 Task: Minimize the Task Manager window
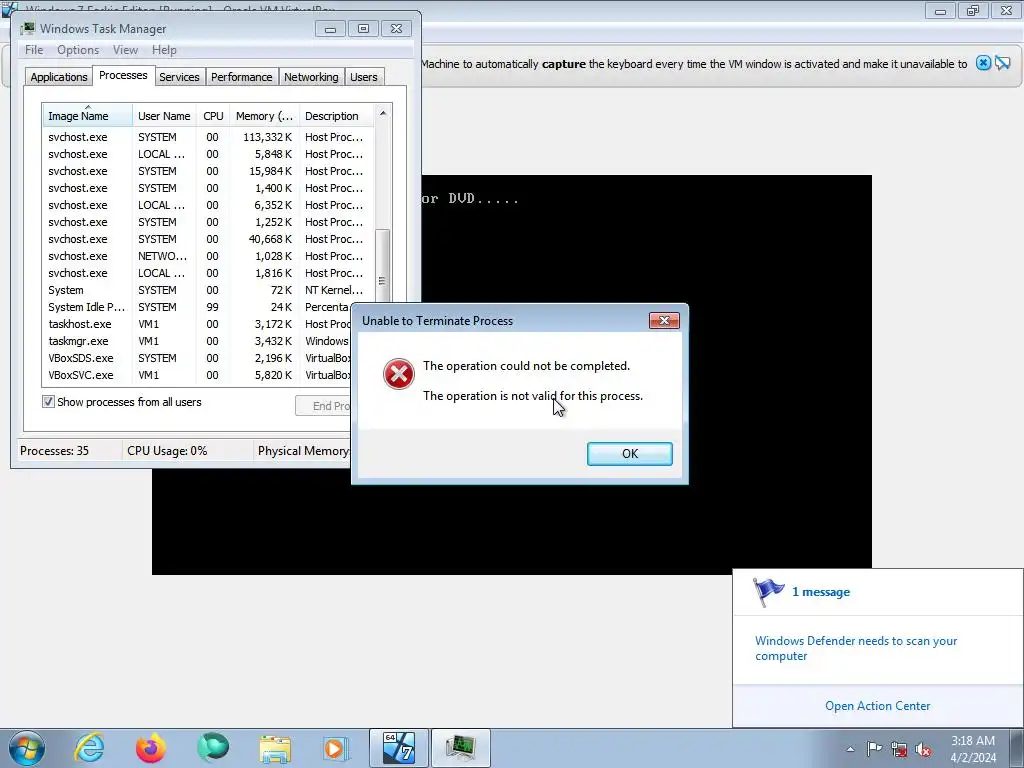point(330,29)
